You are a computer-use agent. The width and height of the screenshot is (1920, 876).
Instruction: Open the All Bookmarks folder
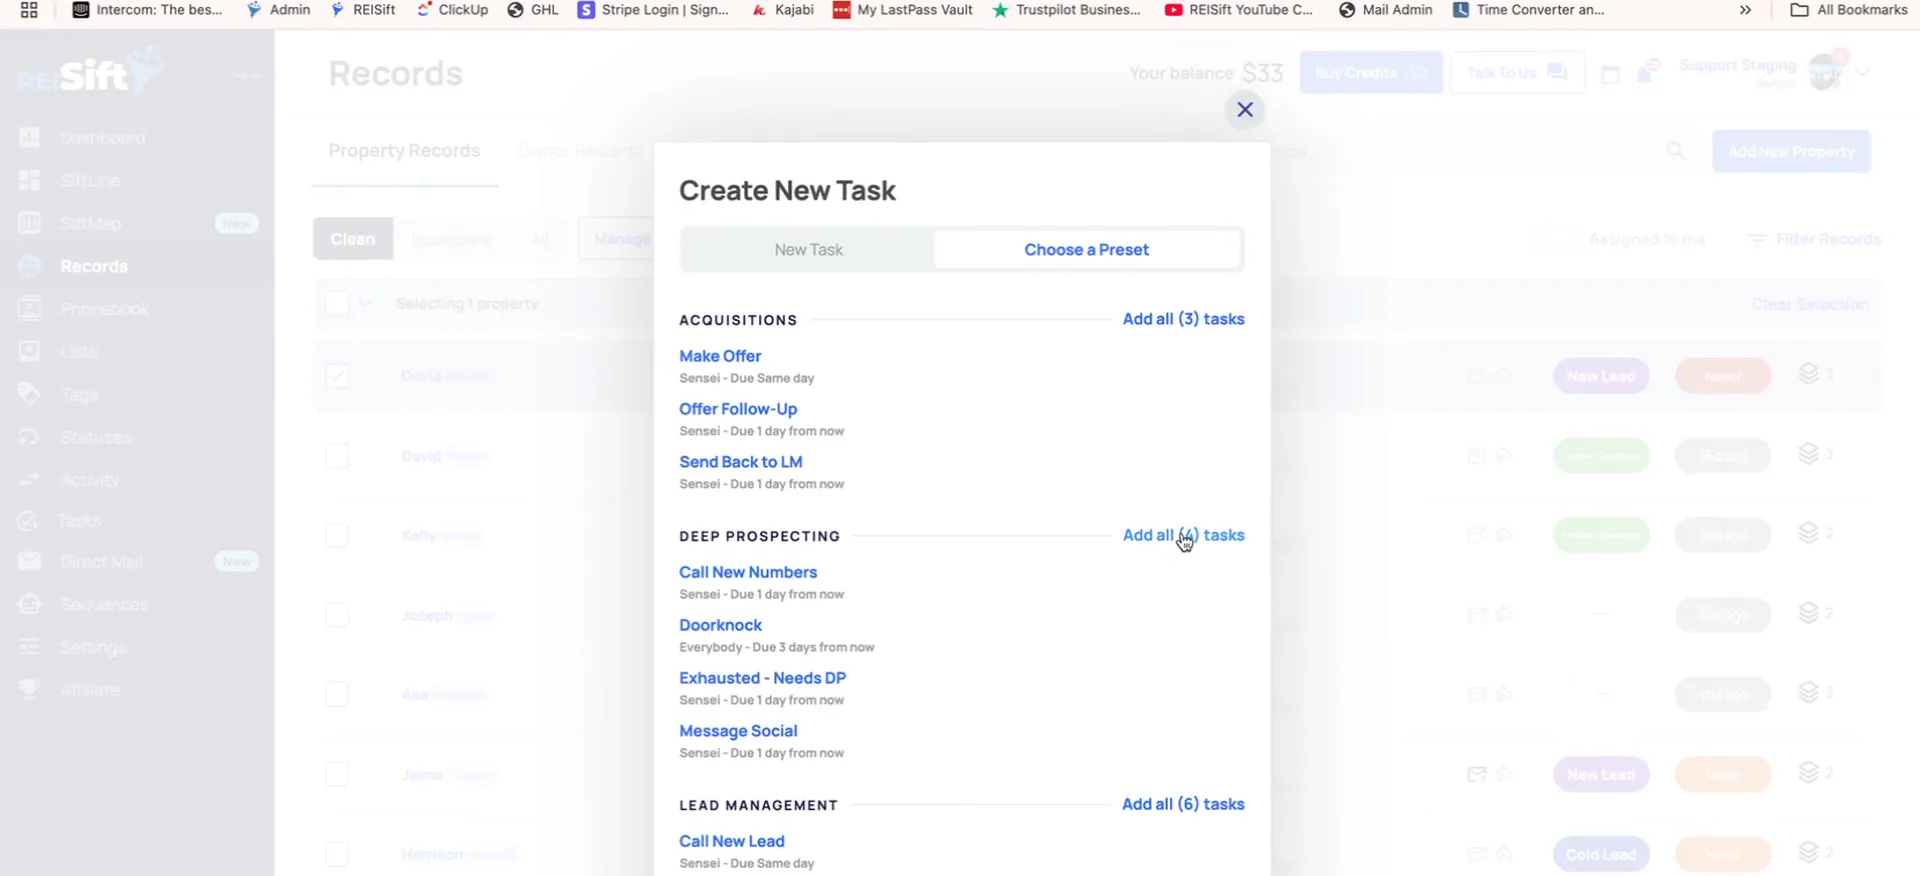pyautogui.click(x=1849, y=10)
